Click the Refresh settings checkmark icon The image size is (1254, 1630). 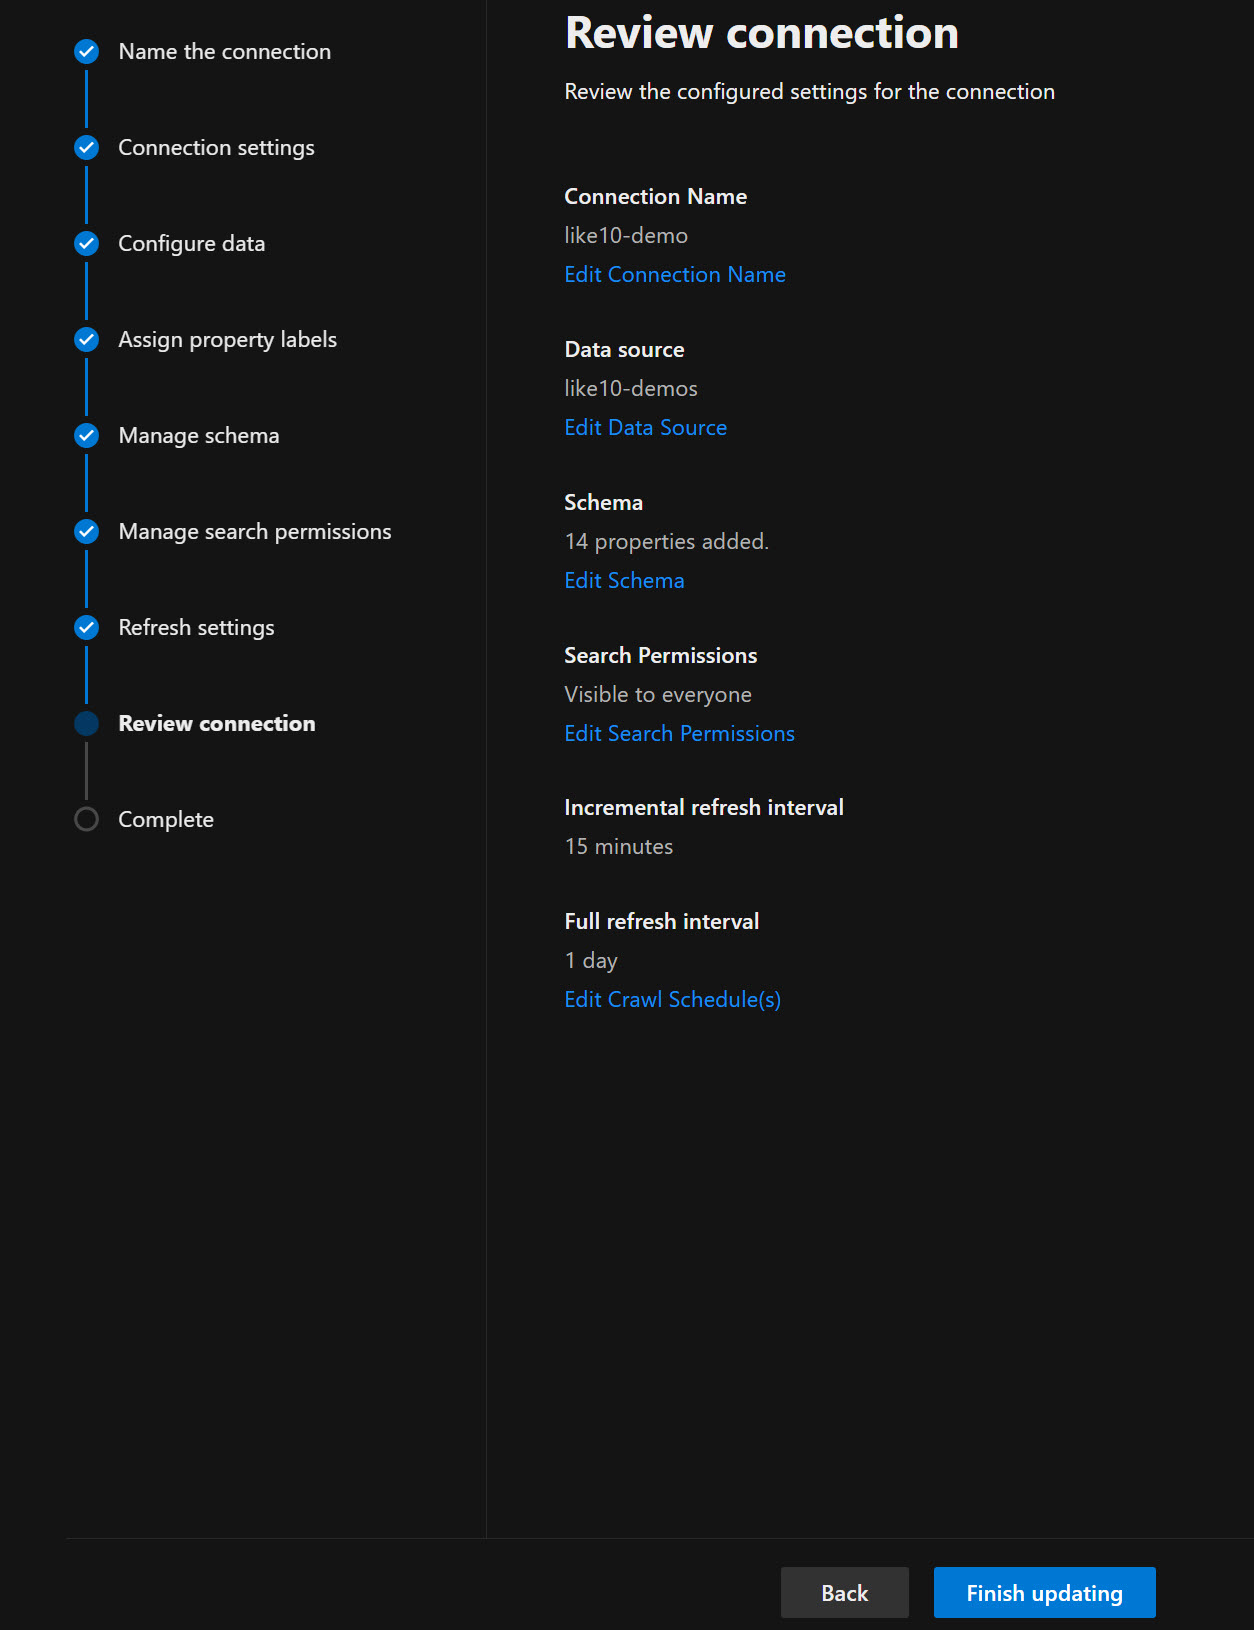(87, 628)
